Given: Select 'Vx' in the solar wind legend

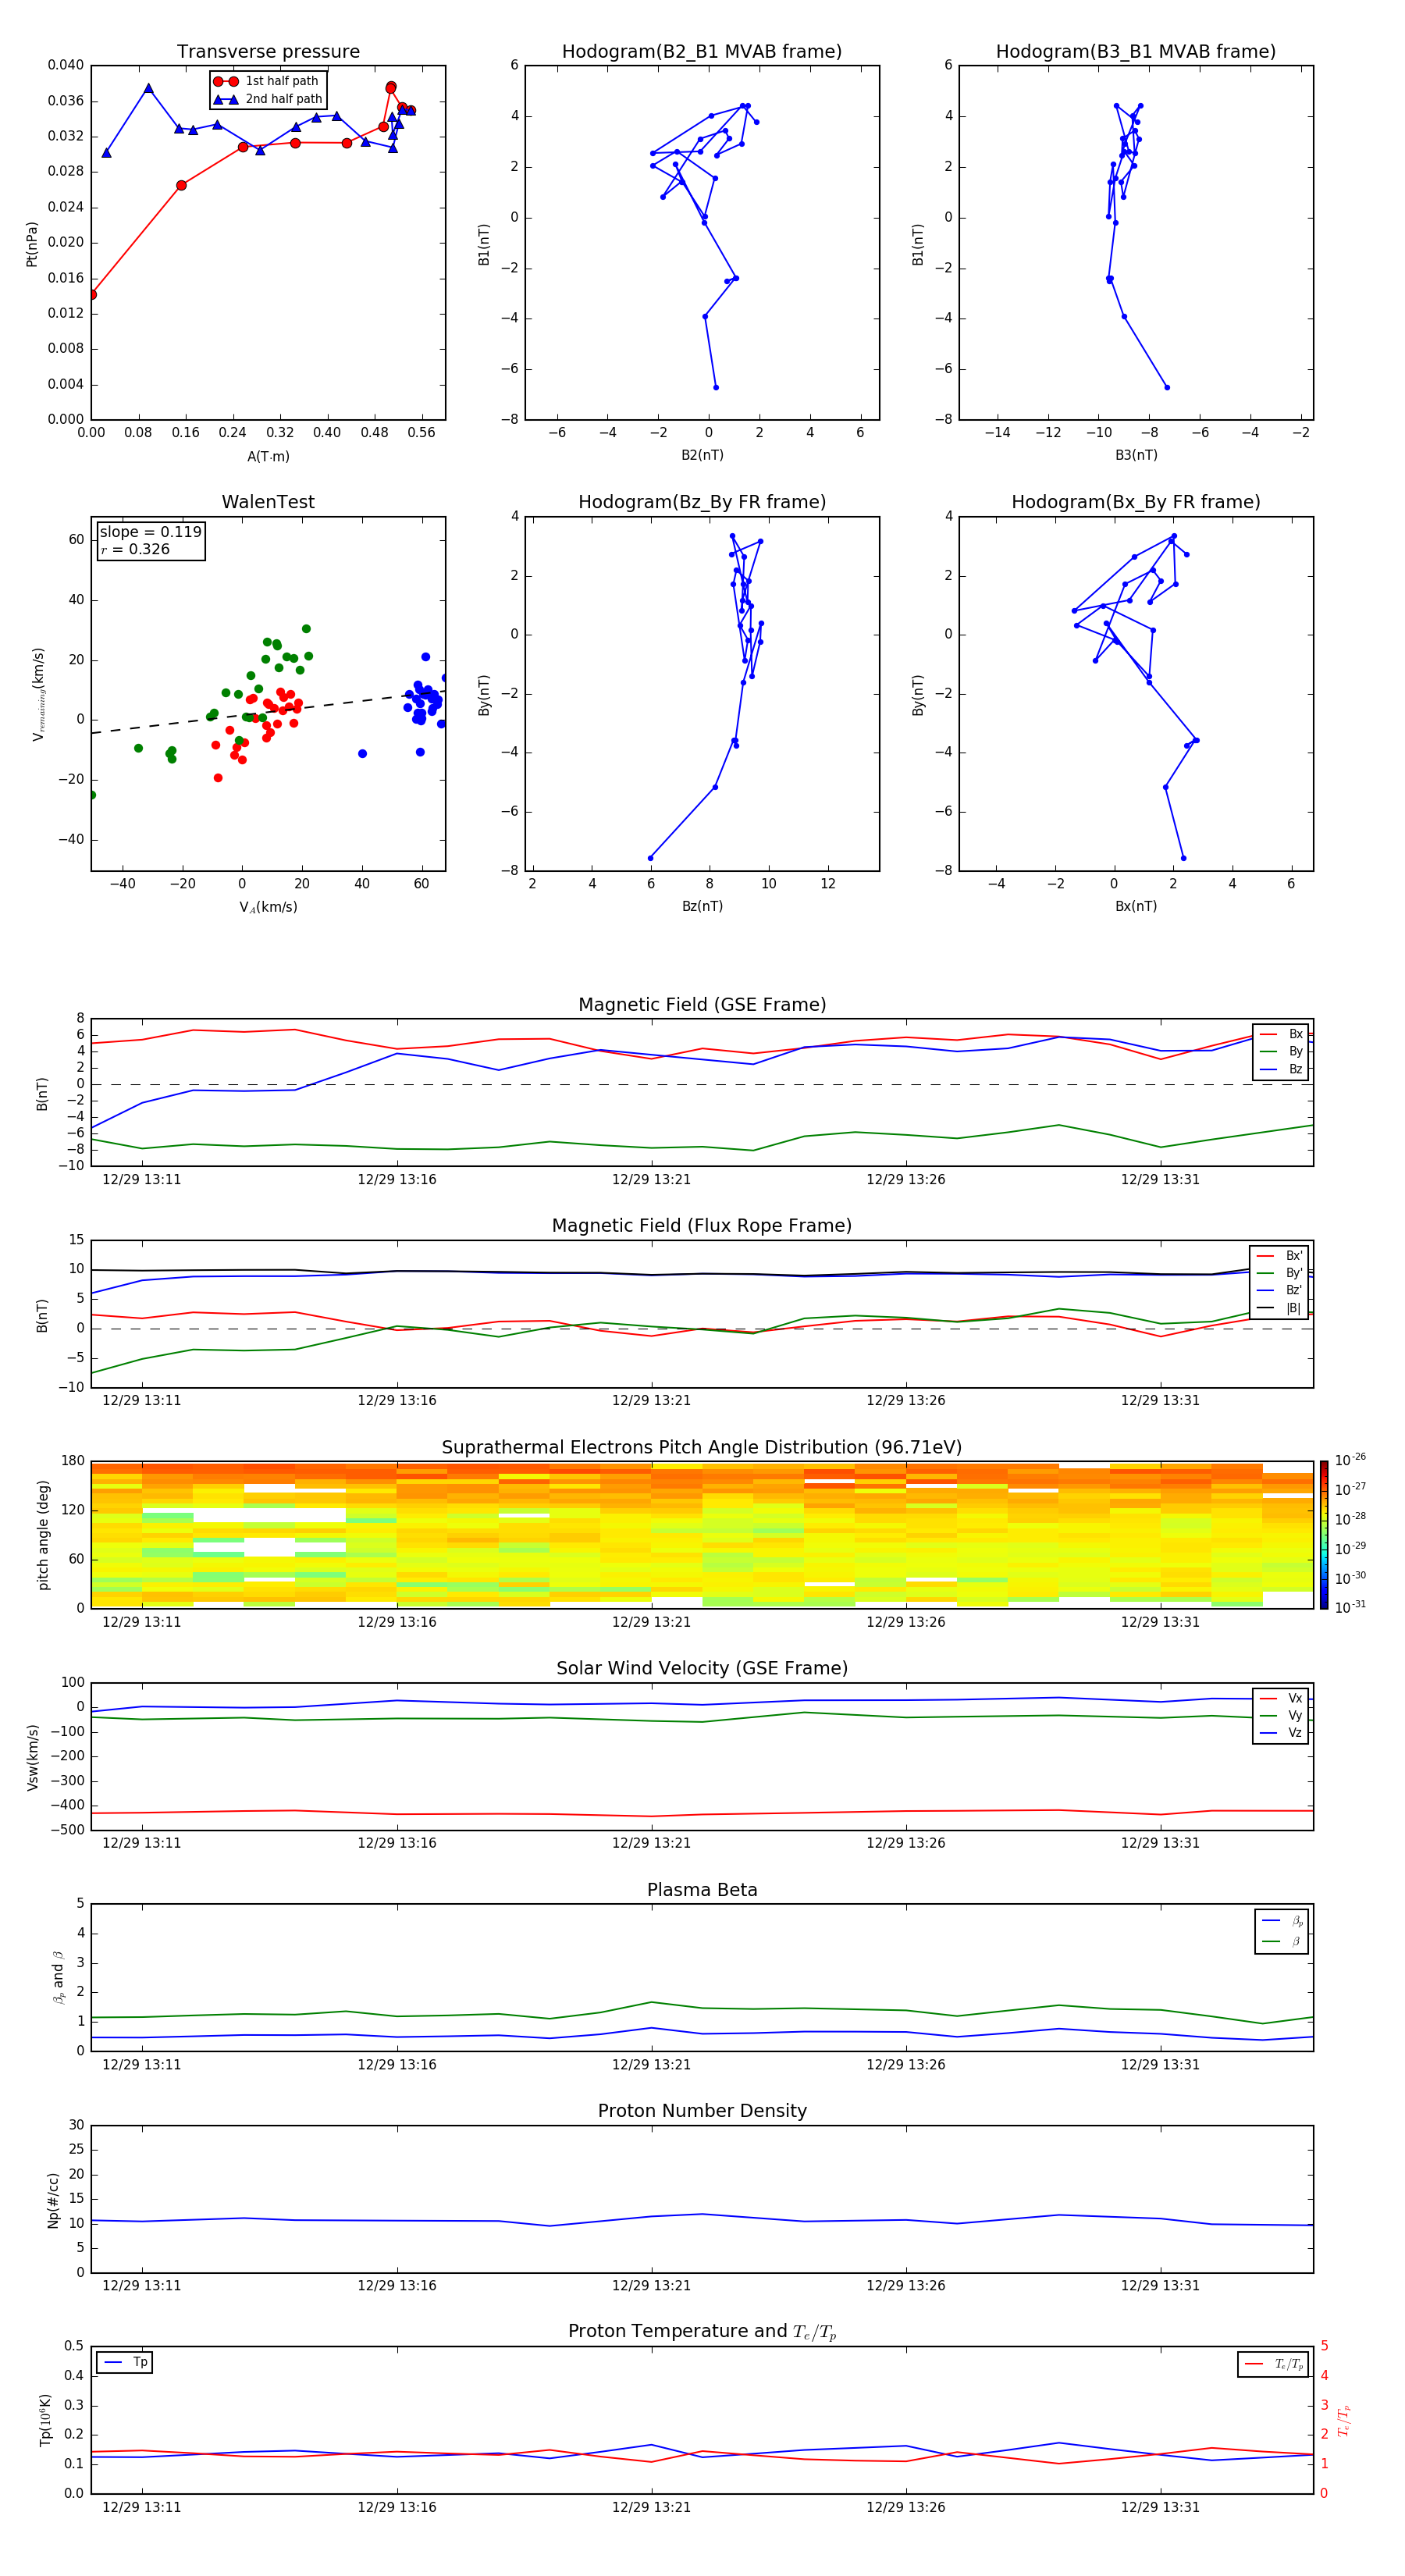Looking at the screenshot, I should (x=1281, y=1698).
